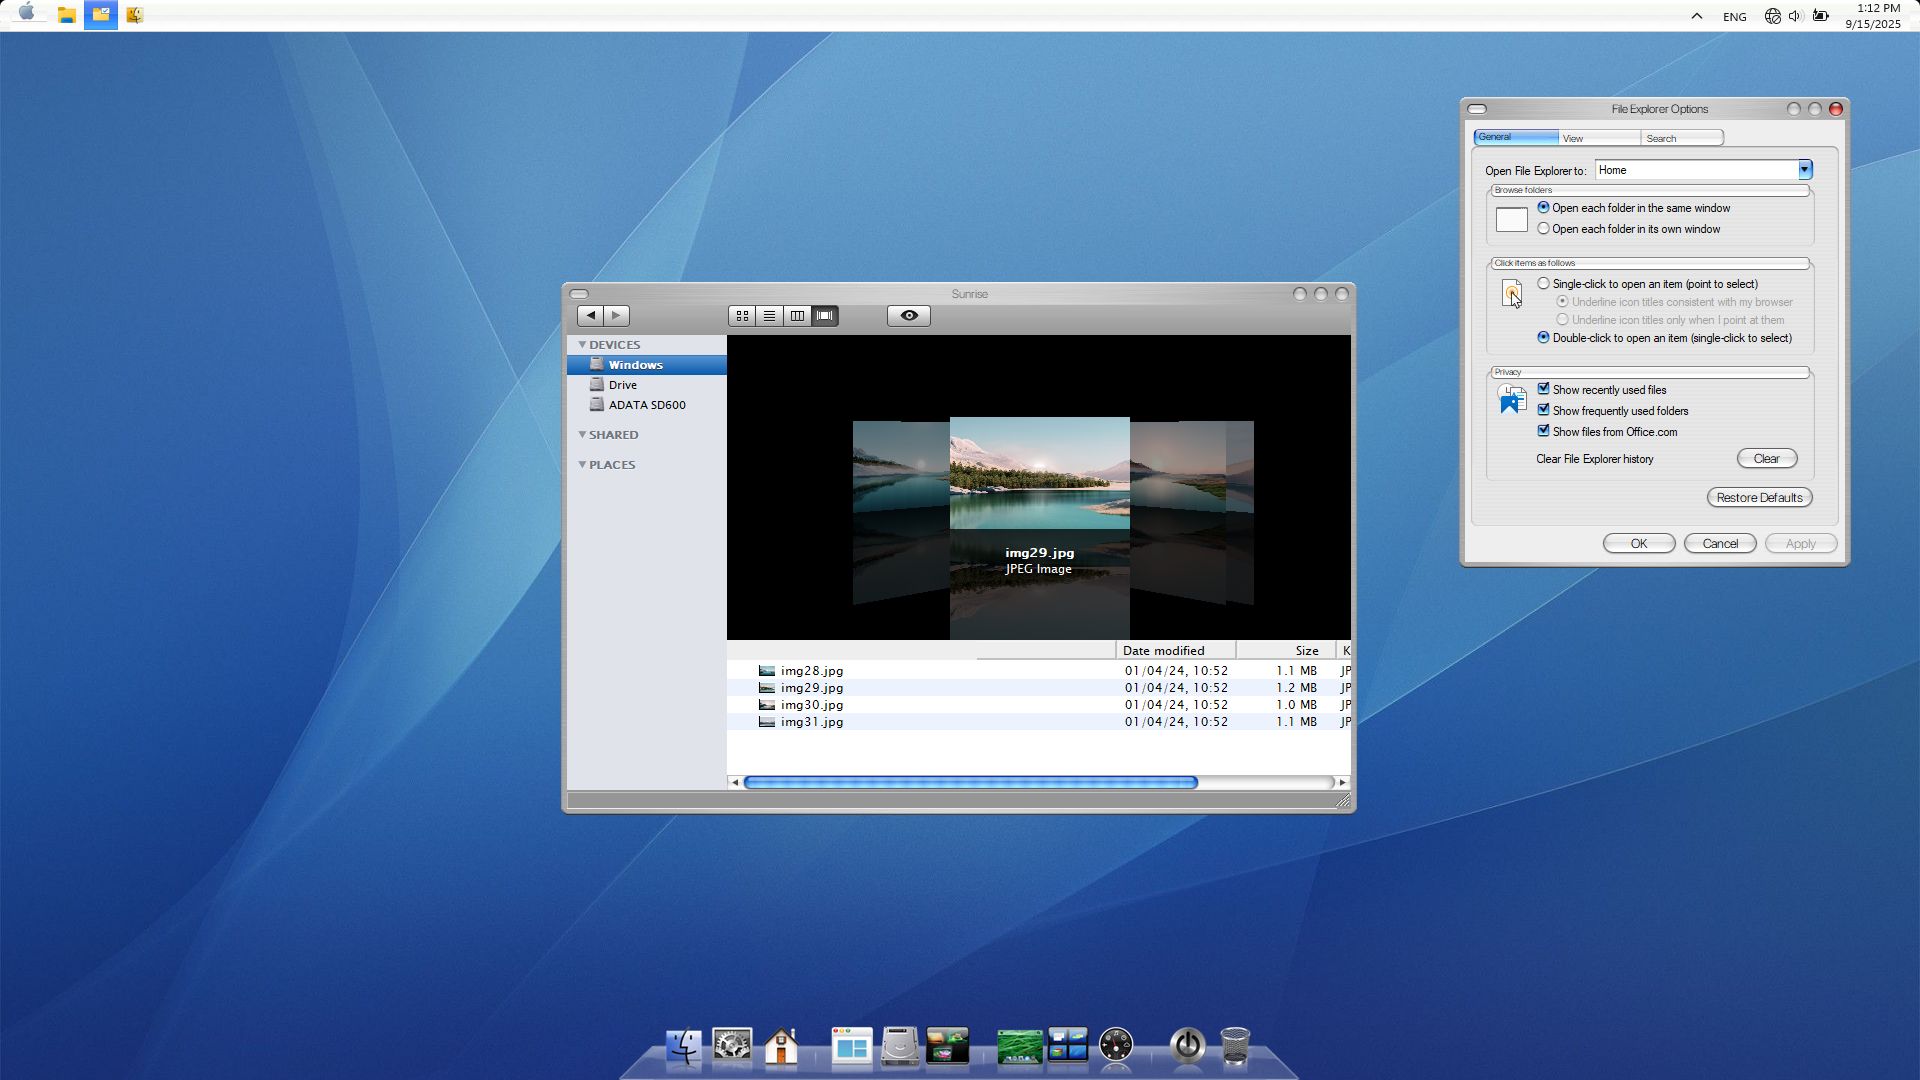Click the Trash can in the dock
Screen dimensions: 1920x1080
click(x=1235, y=1046)
